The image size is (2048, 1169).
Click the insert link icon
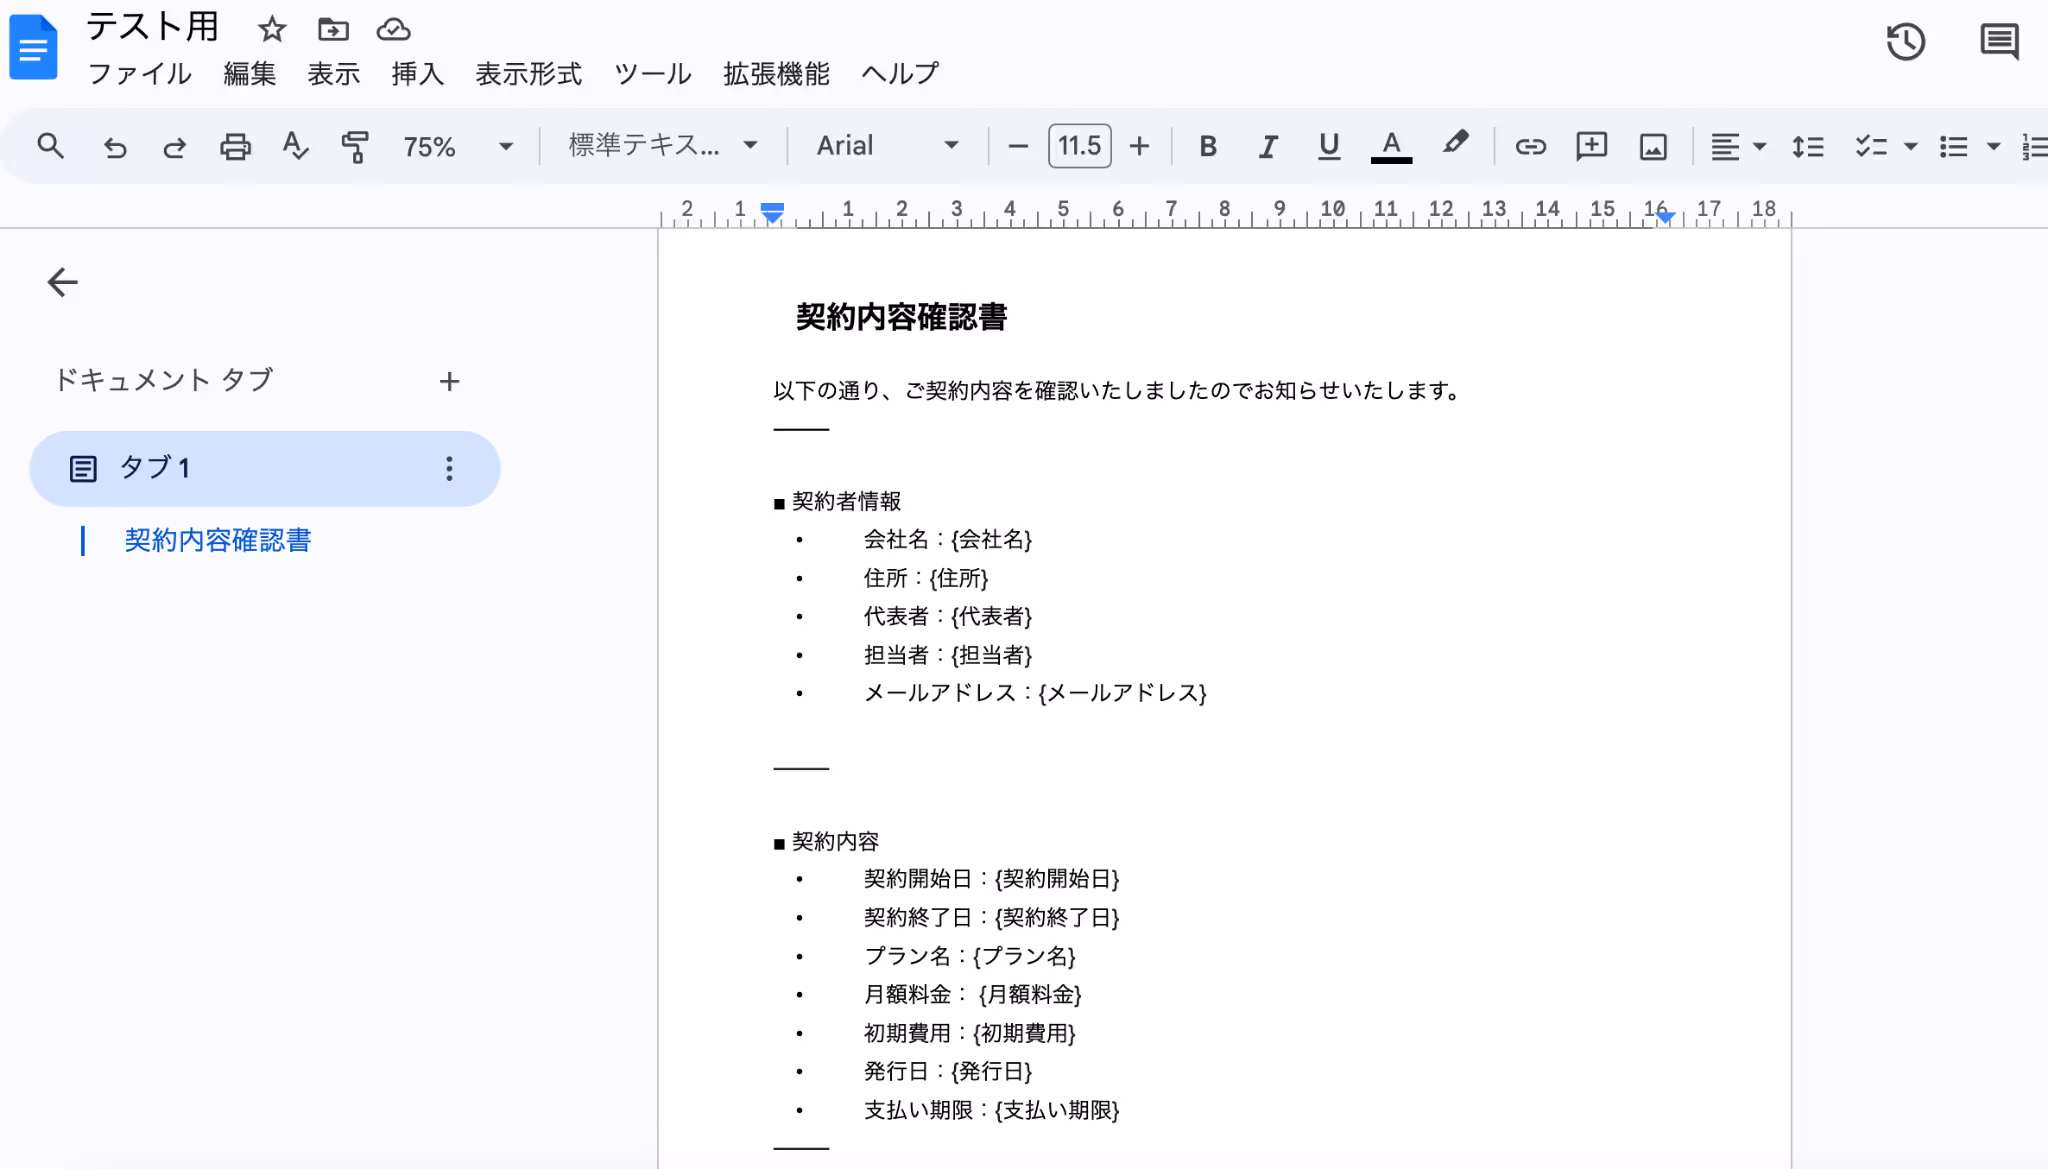1530,147
